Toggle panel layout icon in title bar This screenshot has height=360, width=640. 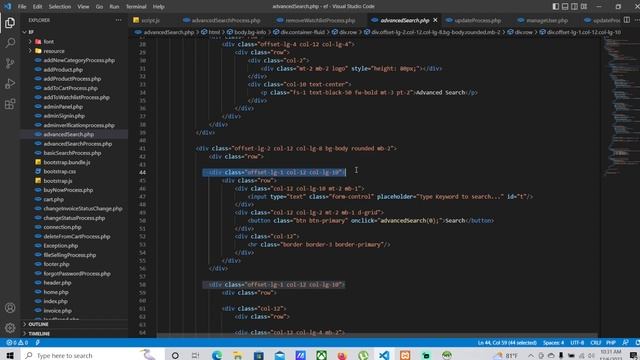click(x=565, y=7)
